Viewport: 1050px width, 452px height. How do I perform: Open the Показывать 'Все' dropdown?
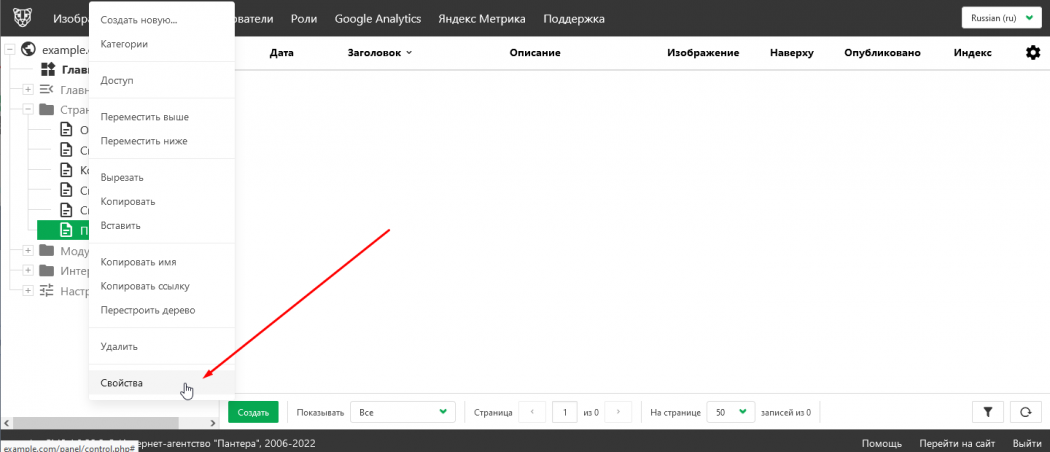[x=403, y=412]
